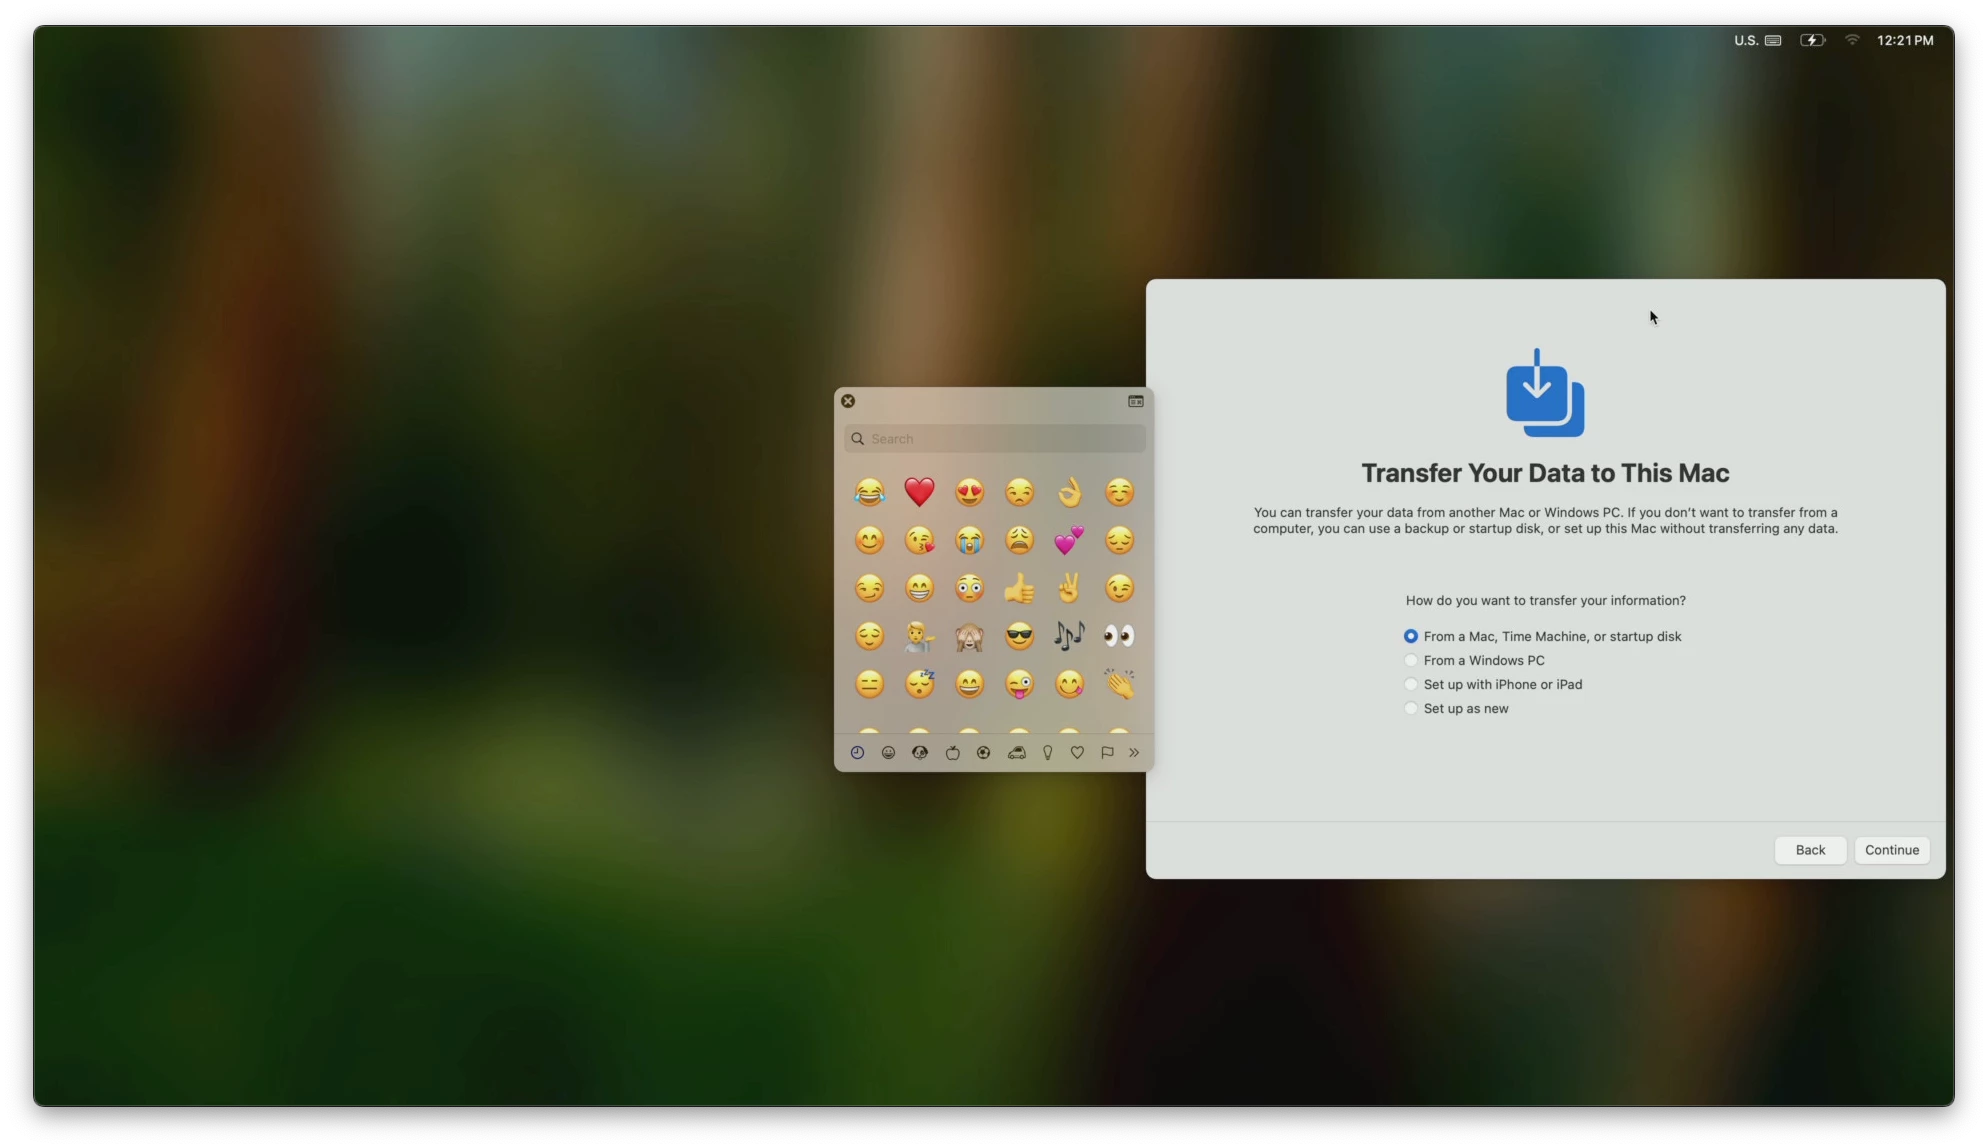Click the Back button
Screen dimensions: 1988x1148
[1810, 850]
